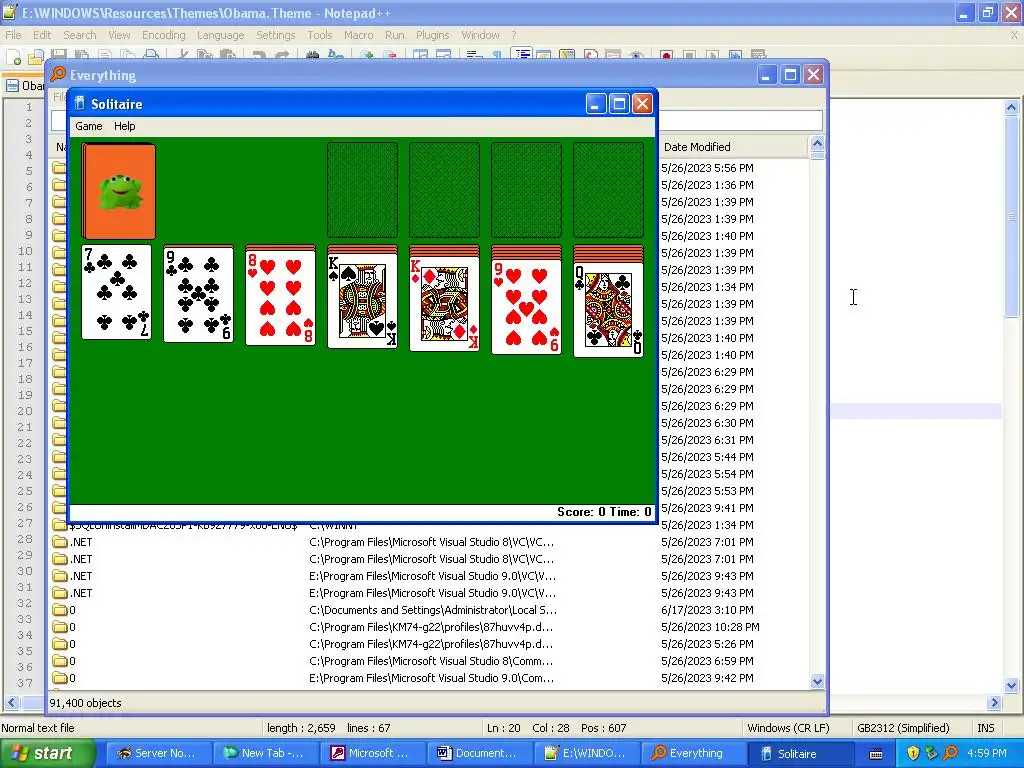Click Notepad++ horizontal scrollbar right arrow
This screenshot has width=1024, height=768.
coord(994,703)
